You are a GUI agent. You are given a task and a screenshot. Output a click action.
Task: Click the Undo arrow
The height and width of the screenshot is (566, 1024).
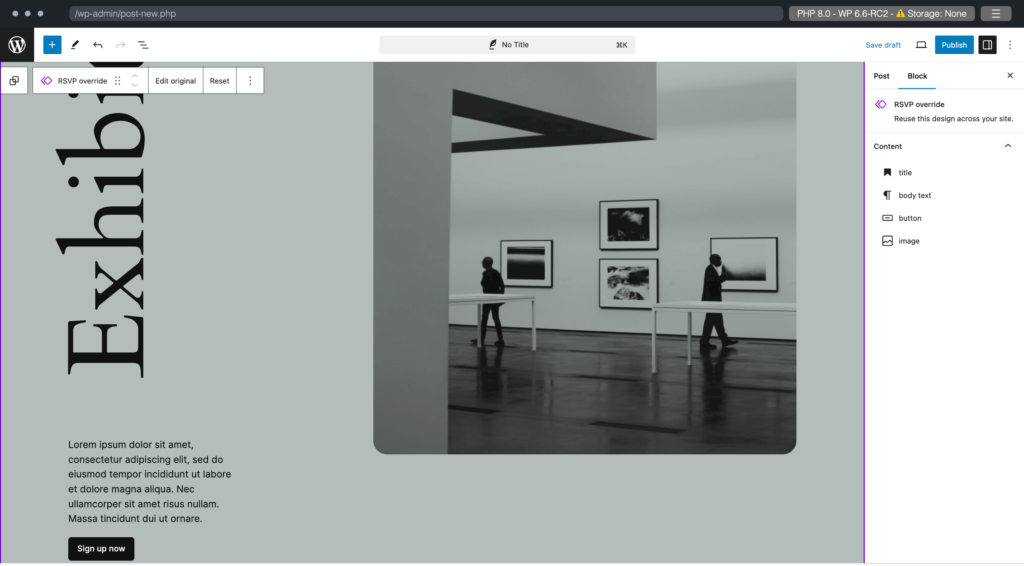point(98,45)
